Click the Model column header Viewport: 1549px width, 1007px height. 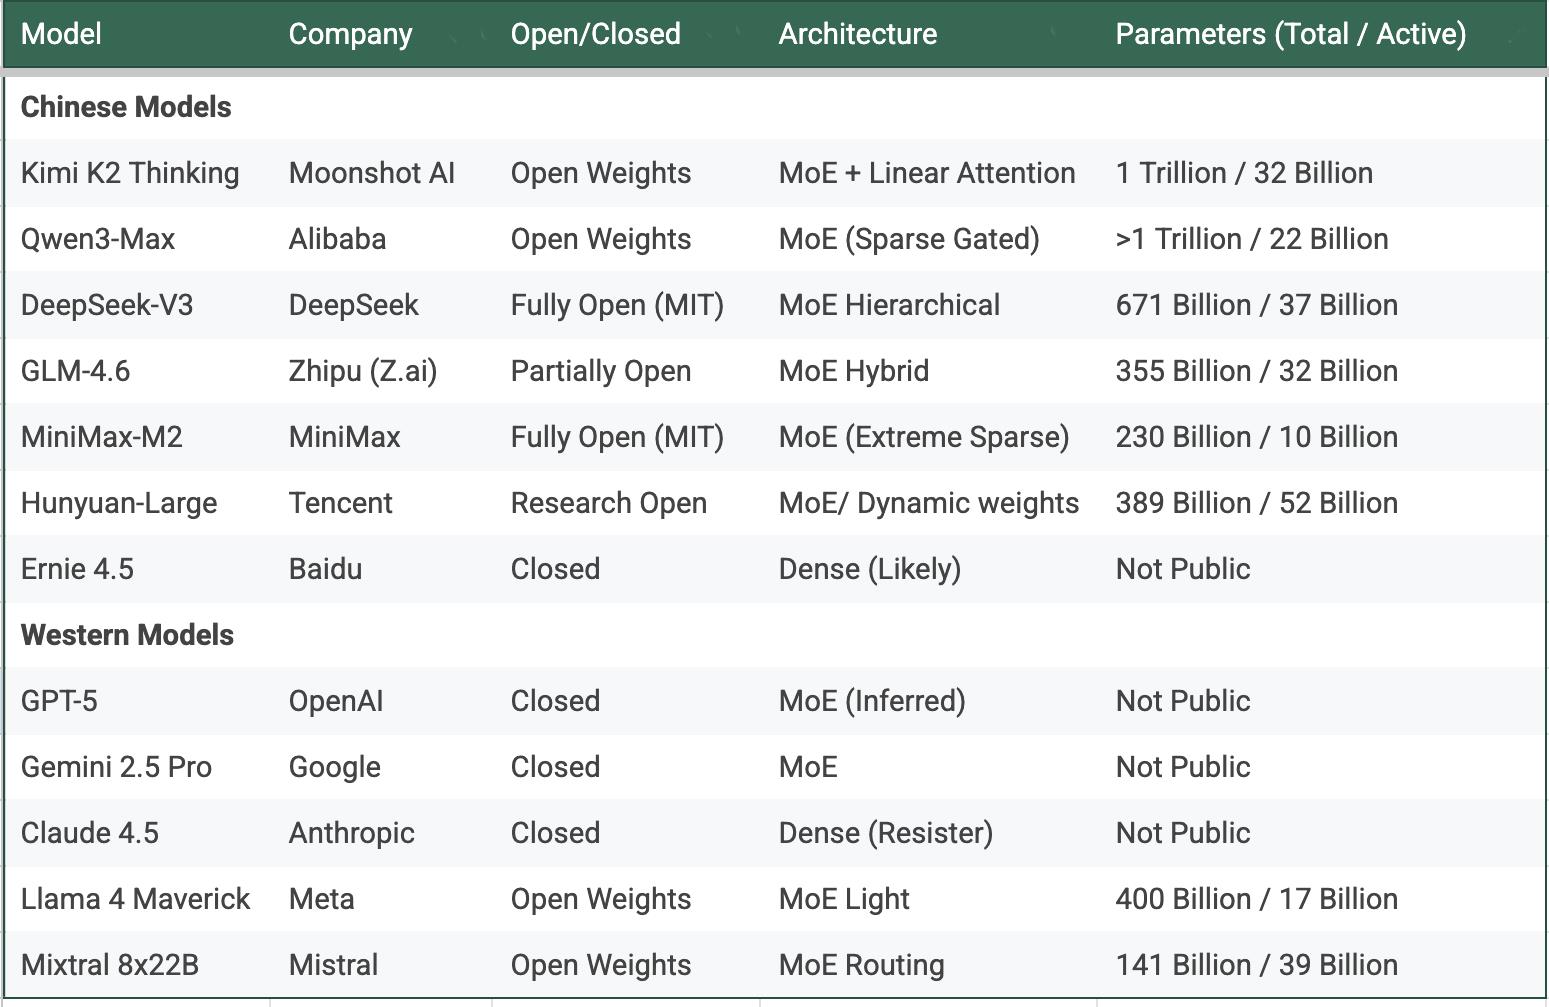[61, 34]
